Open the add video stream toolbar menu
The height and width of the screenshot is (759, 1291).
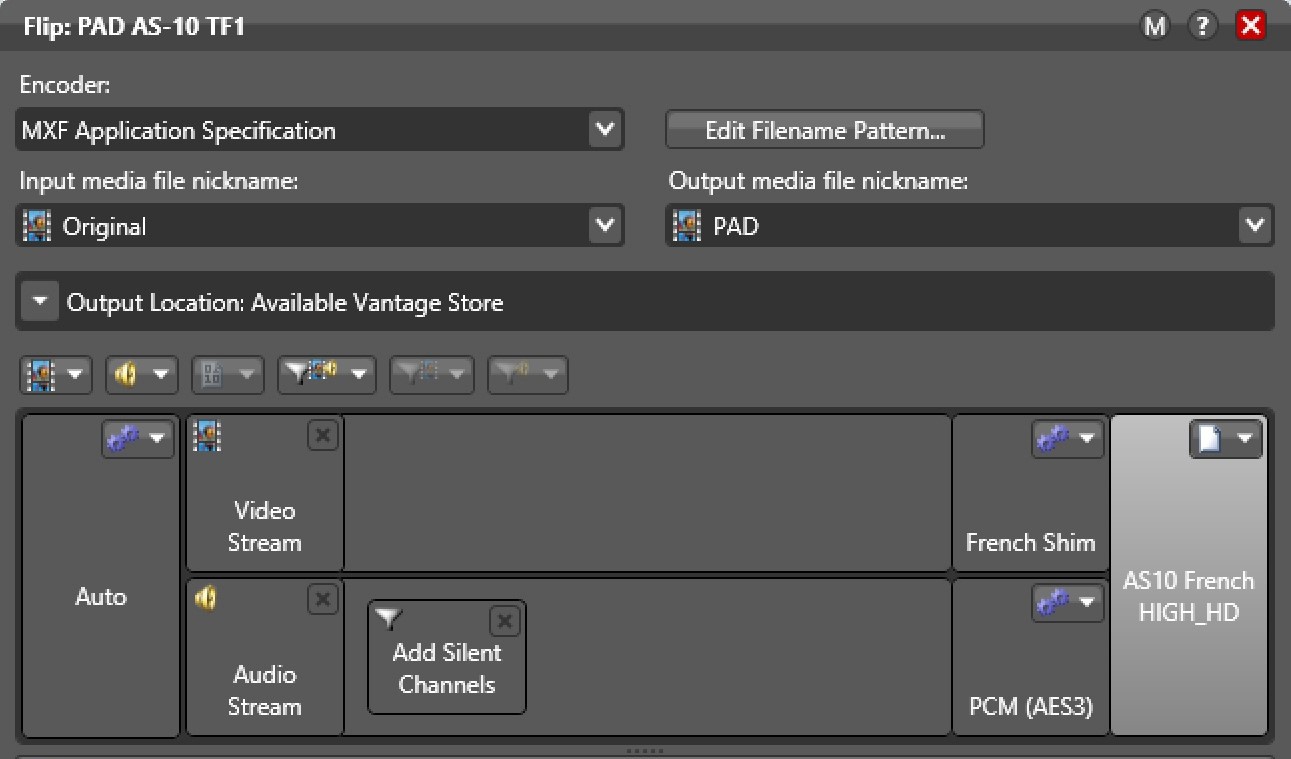click(x=55, y=375)
